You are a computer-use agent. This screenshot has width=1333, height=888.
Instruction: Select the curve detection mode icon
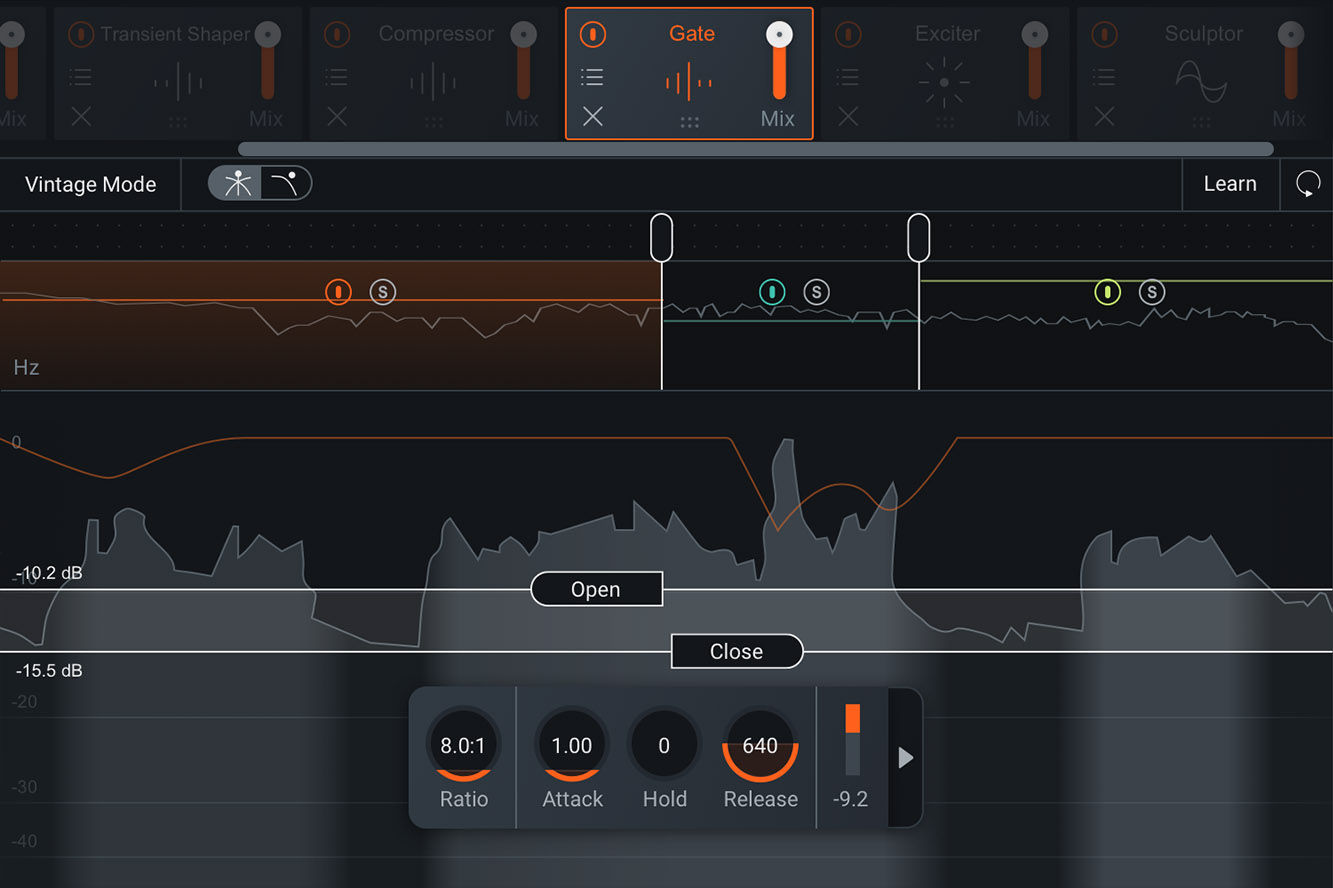click(286, 183)
